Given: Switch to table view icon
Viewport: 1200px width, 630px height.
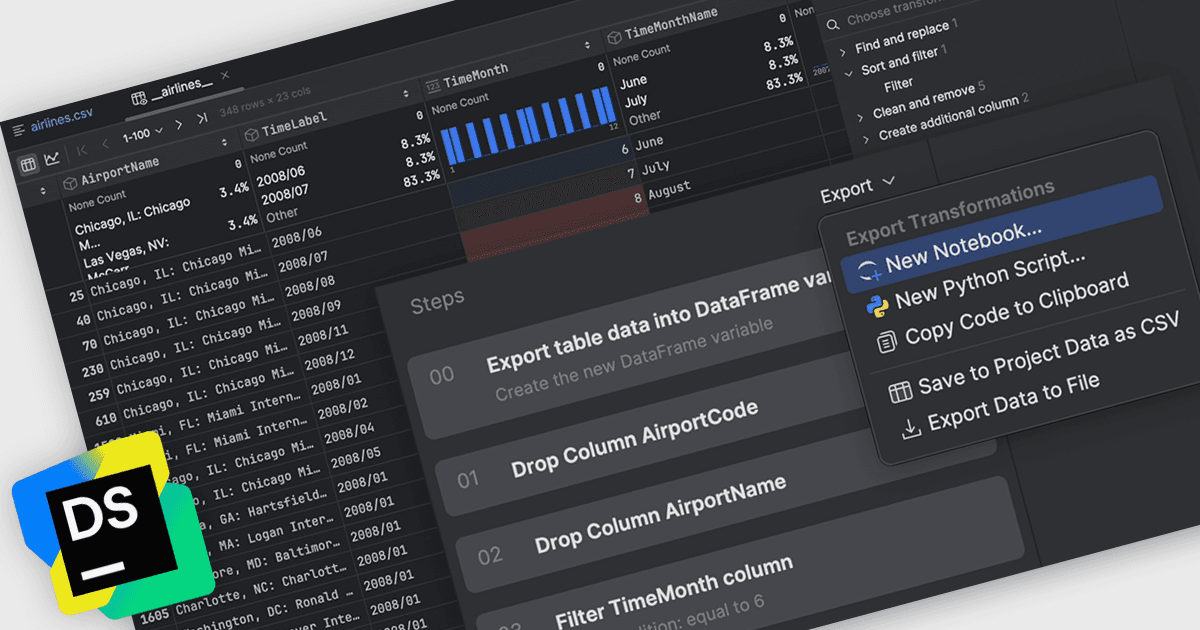Looking at the screenshot, I should coord(28,163).
